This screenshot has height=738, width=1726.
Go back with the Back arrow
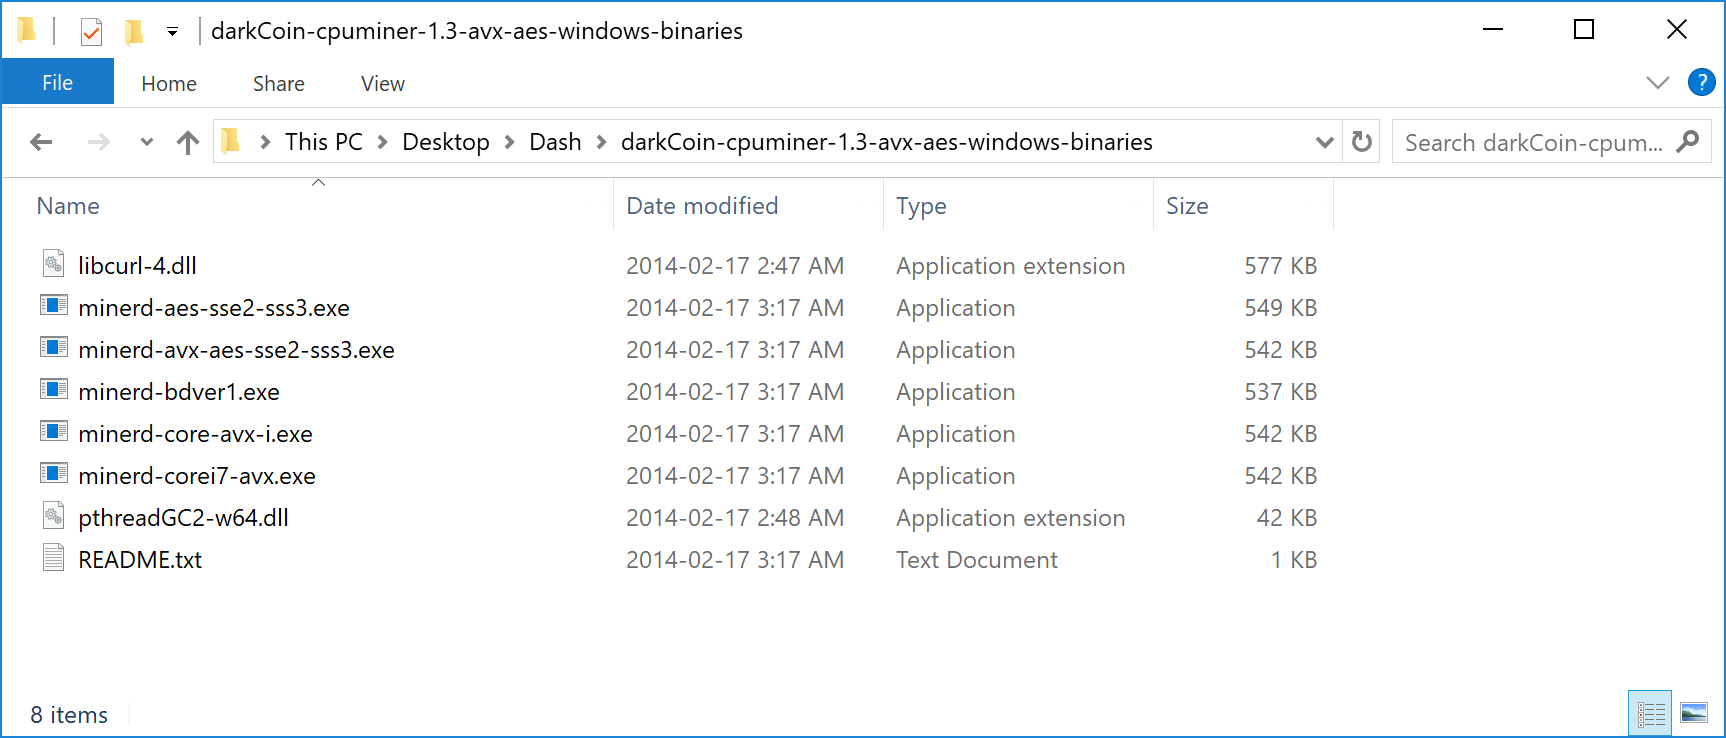click(41, 142)
